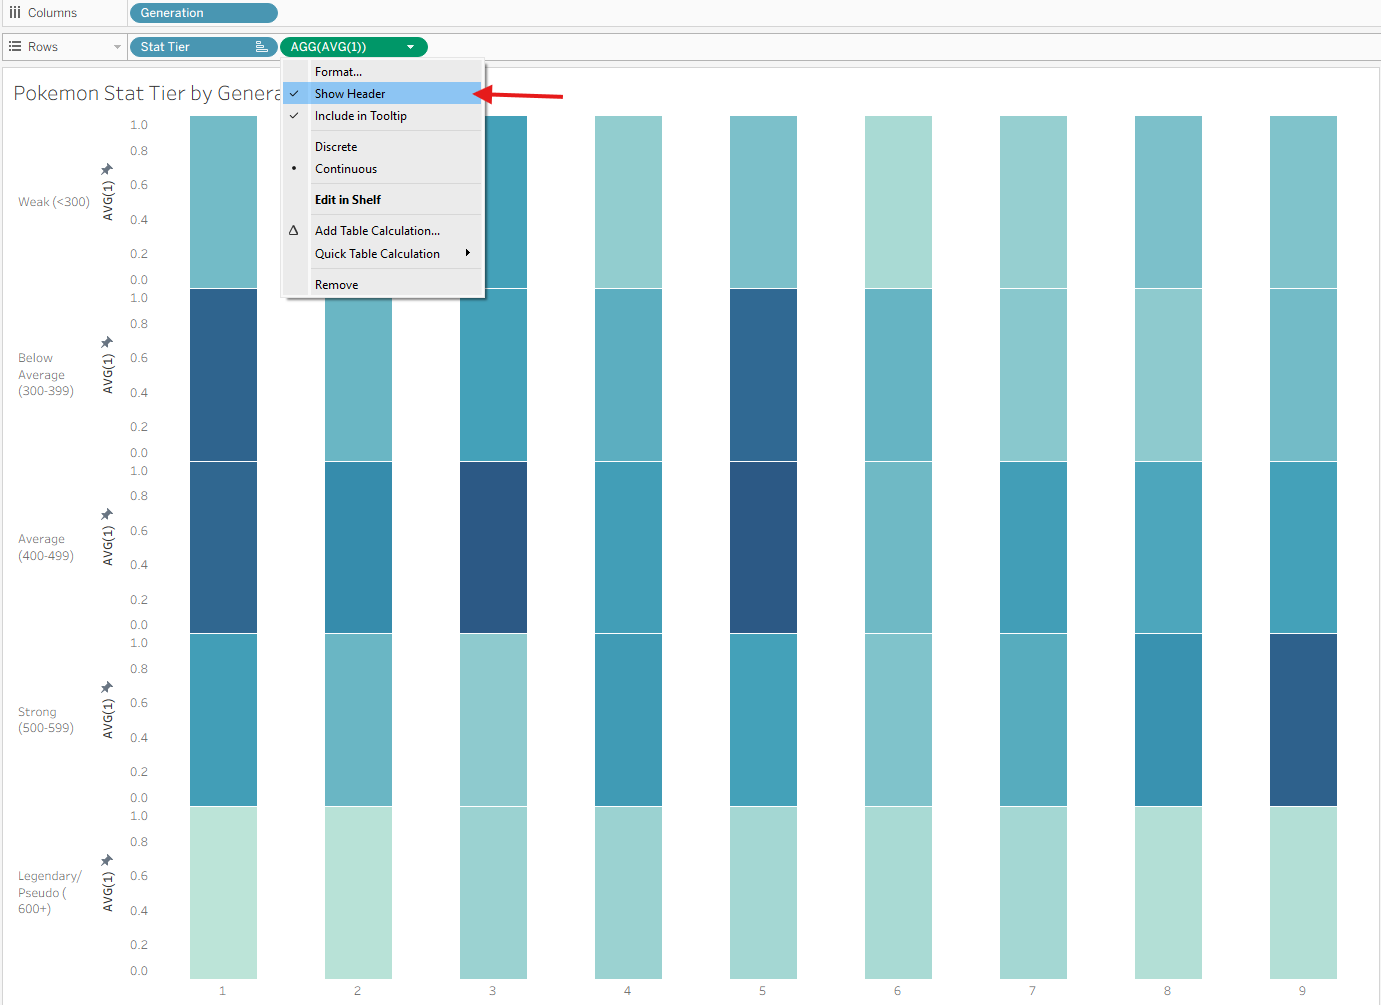Choose Edit in Shelf
This screenshot has height=1005, width=1381.
click(x=383, y=200)
